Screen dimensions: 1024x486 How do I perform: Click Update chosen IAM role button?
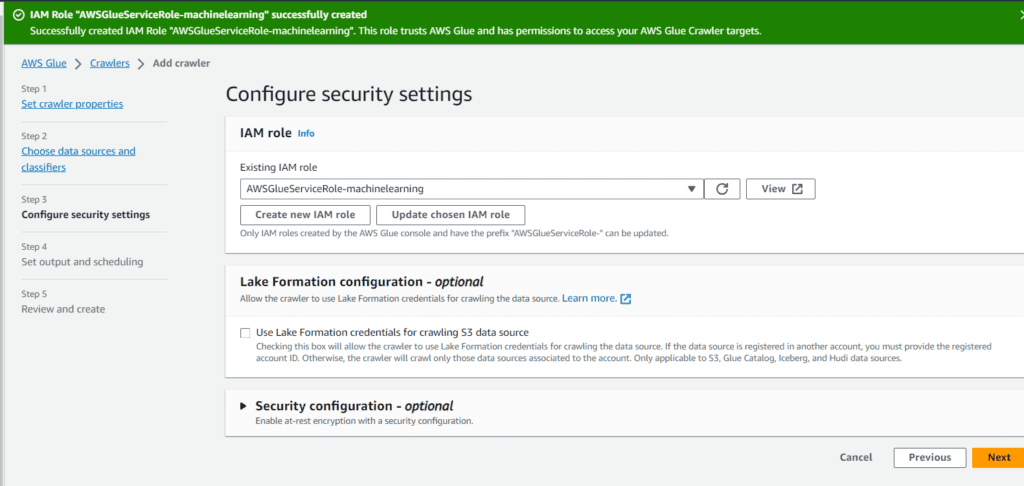click(450, 215)
